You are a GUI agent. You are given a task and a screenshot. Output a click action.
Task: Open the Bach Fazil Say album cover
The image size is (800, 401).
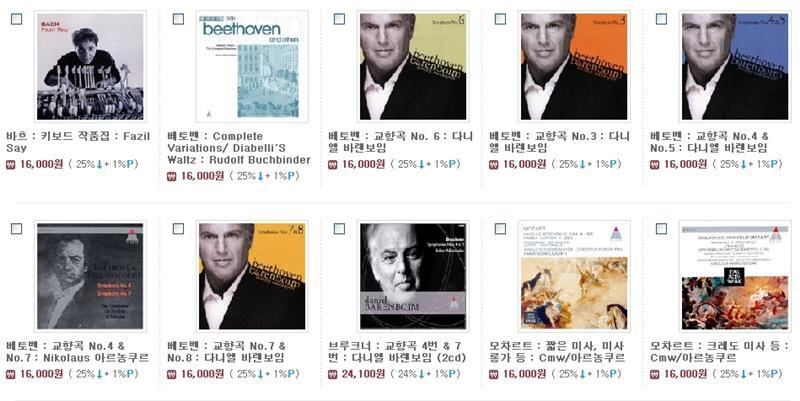pos(90,66)
